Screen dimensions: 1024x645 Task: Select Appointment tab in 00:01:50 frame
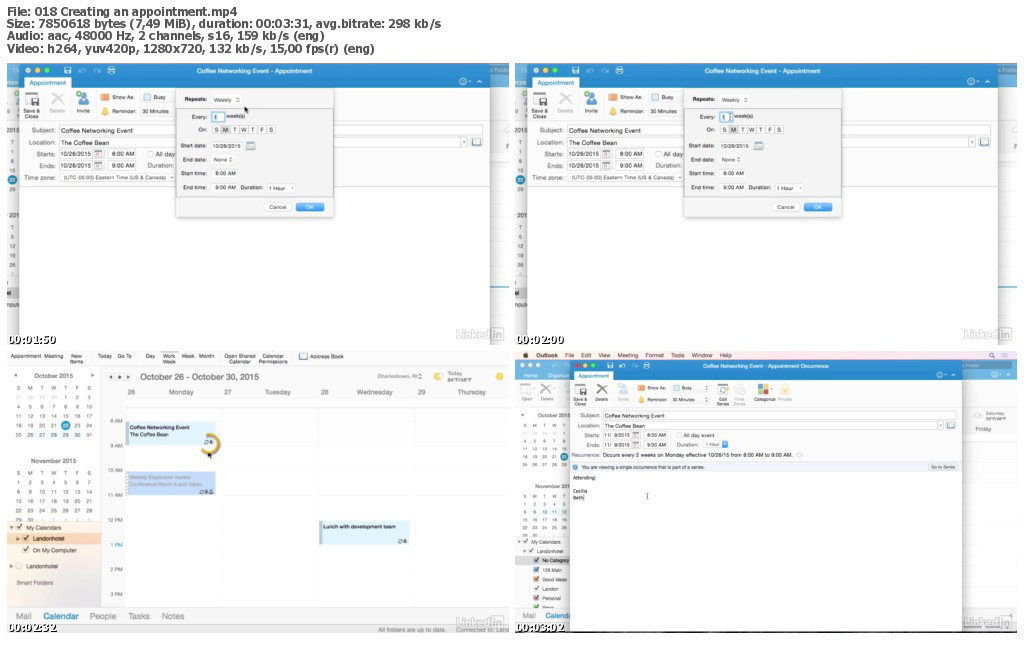(48, 83)
